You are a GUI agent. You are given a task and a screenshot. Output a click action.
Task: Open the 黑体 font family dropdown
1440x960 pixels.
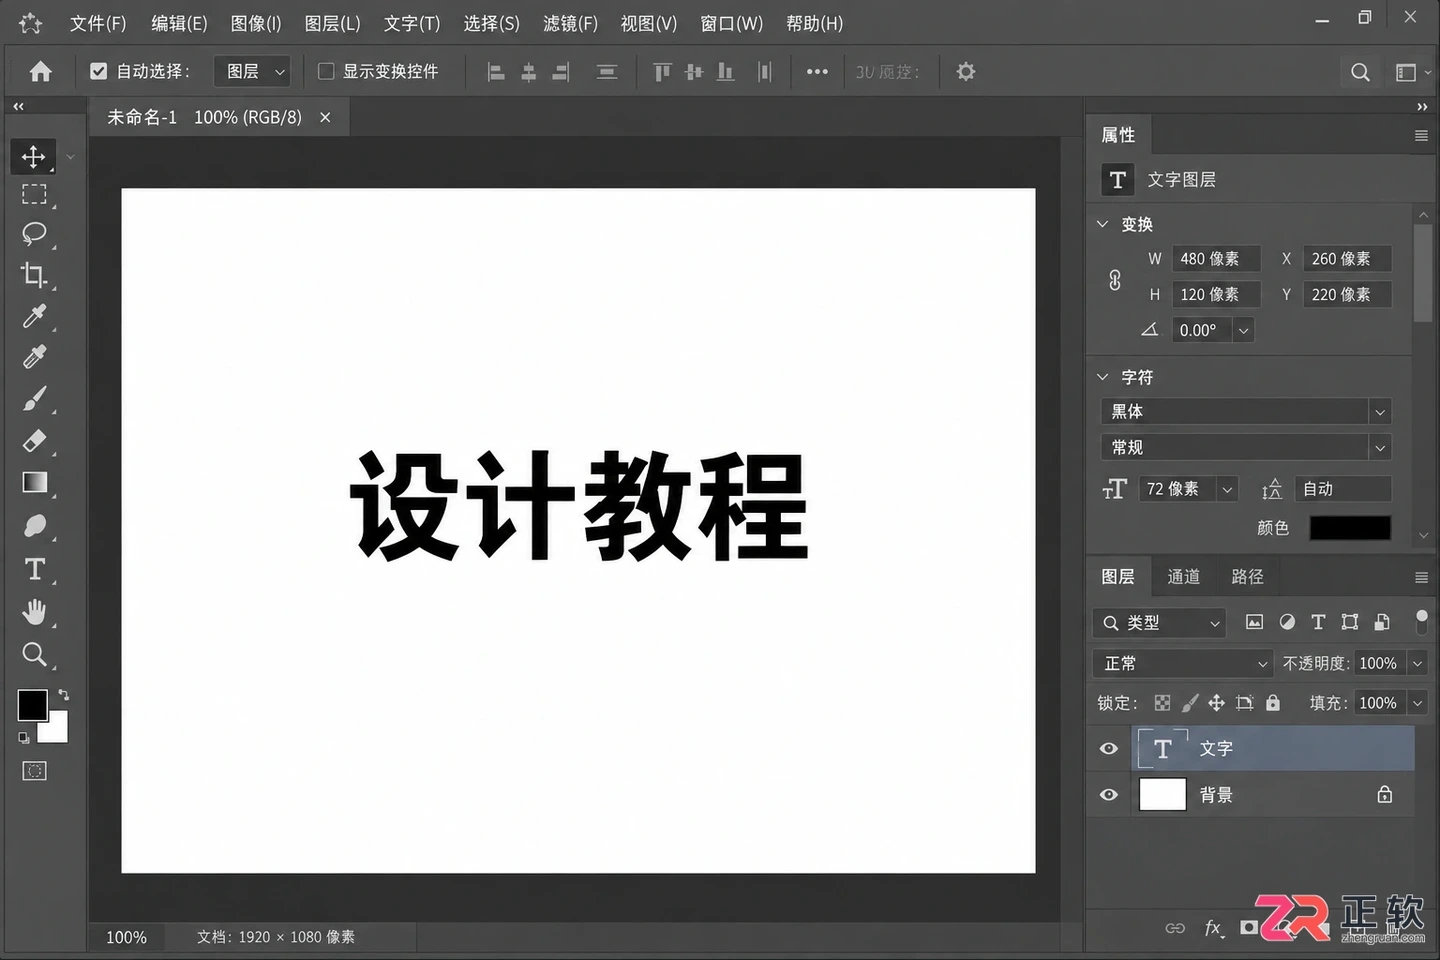click(1246, 411)
